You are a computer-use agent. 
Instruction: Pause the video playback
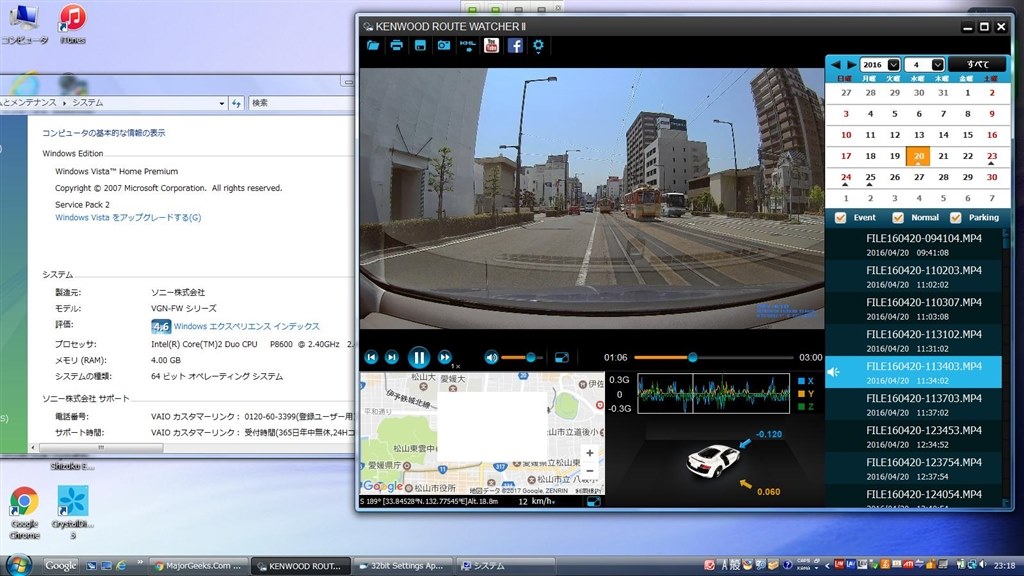[x=418, y=357]
